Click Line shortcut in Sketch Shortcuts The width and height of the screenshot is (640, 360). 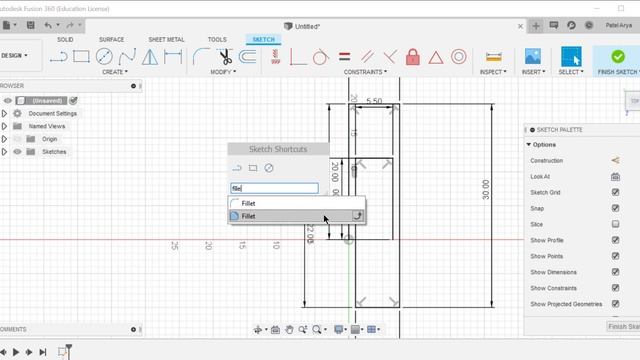(x=237, y=168)
